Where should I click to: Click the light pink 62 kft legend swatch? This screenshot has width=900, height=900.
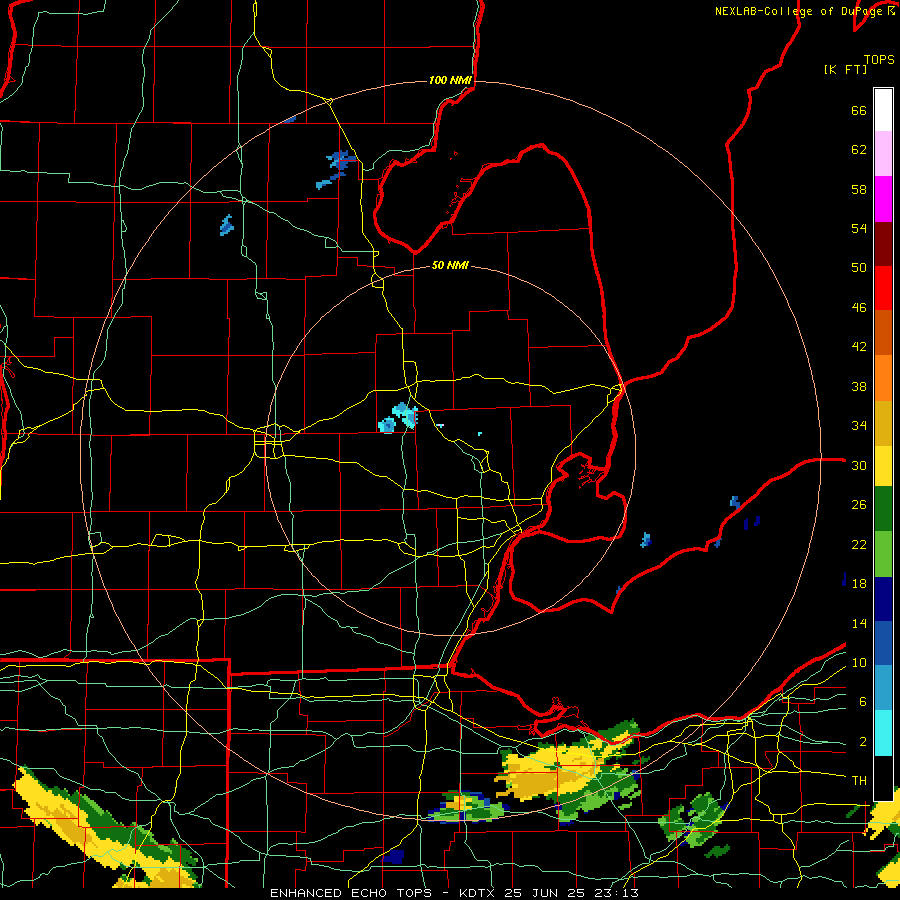(883, 153)
